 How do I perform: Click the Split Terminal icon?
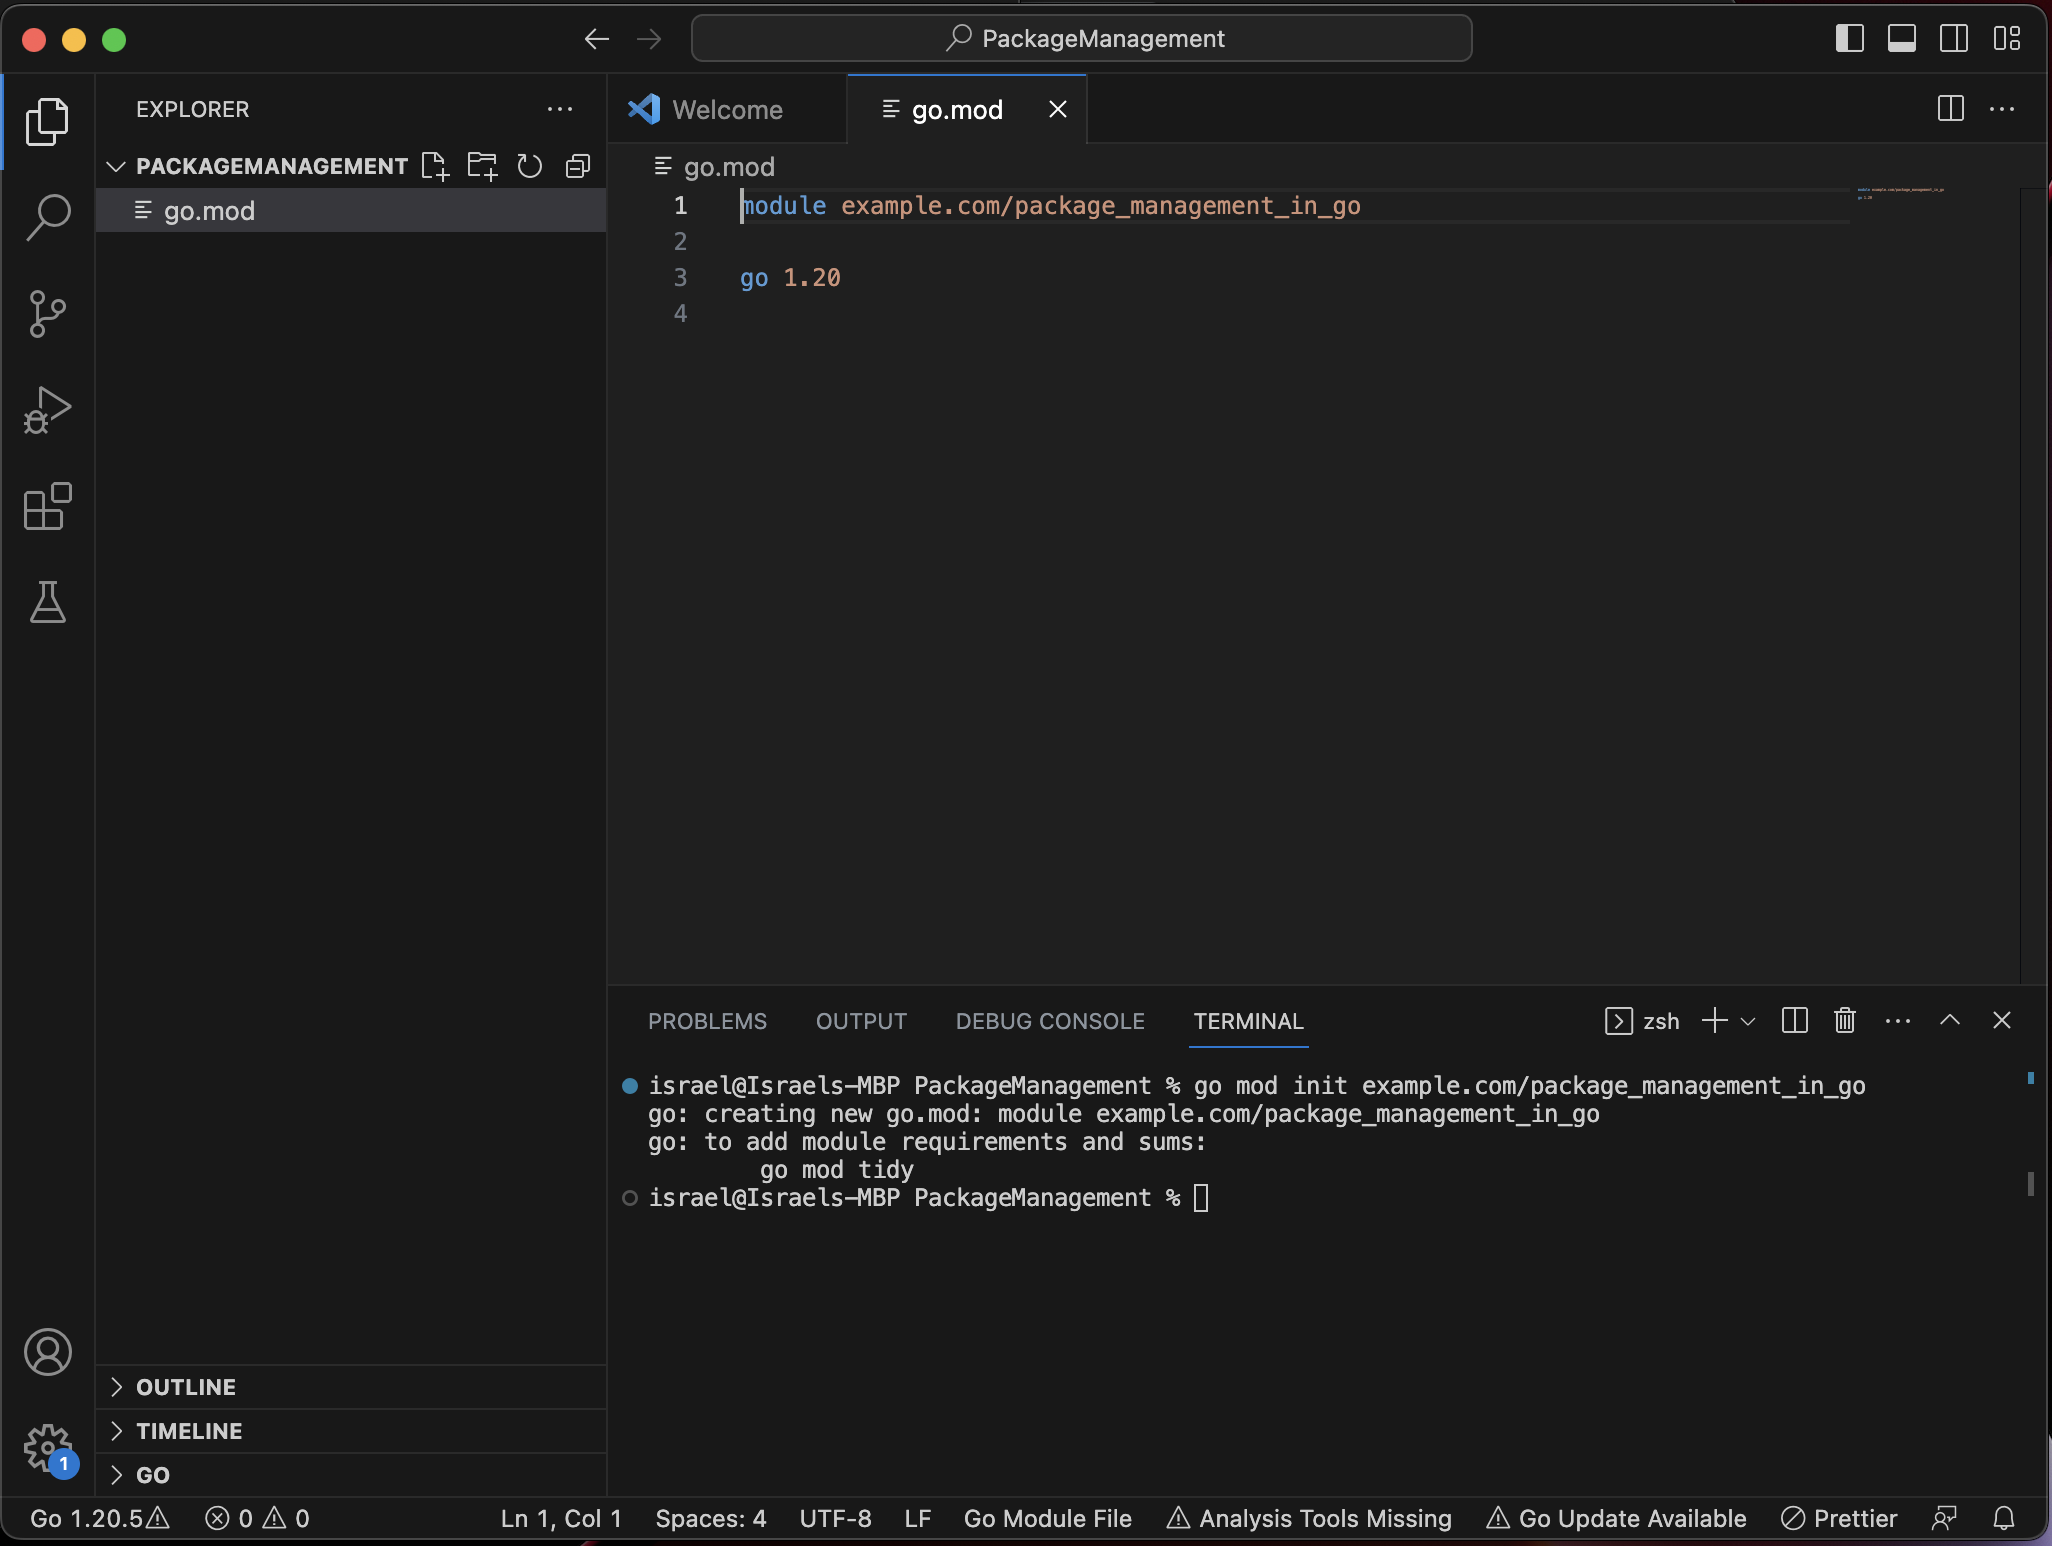tap(1795, 1021)
